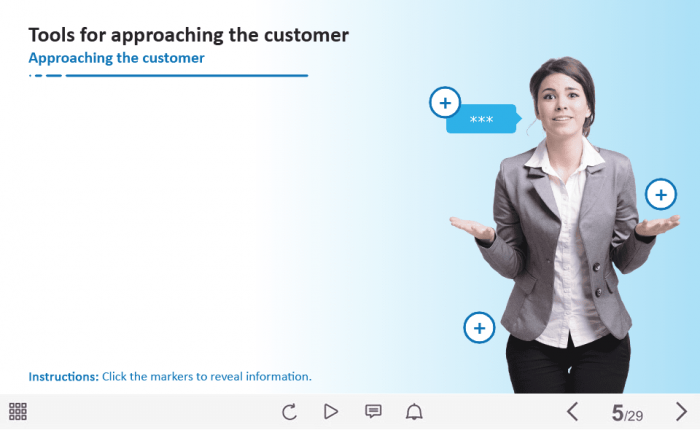Reveal info from the plus marker near her waist
Image resolution: width=700 pixels, height=430 pixels.
(x=480, y=327)
